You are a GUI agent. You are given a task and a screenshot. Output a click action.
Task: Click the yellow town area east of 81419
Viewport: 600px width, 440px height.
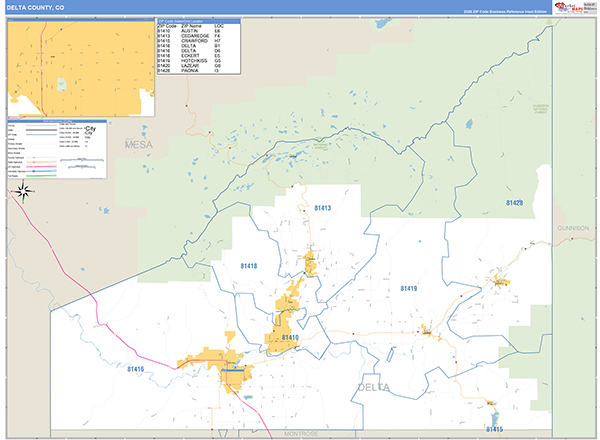498,283
